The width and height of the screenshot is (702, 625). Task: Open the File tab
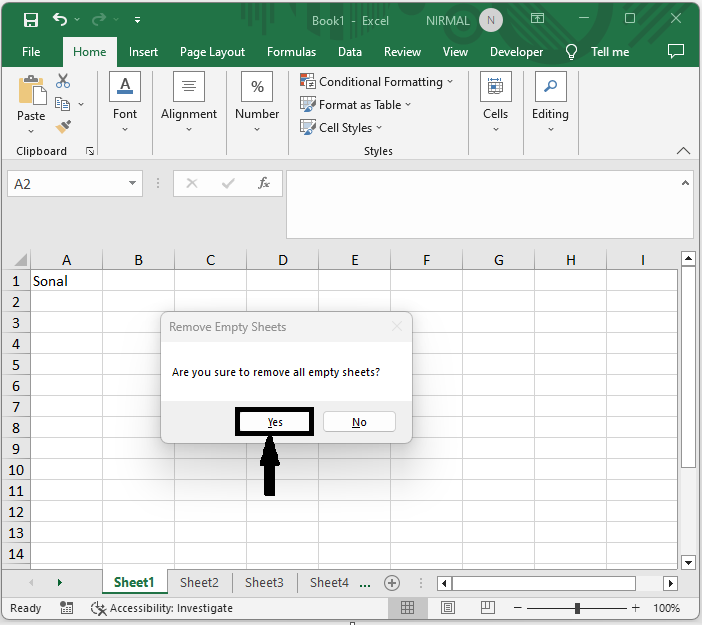point(31,52)
